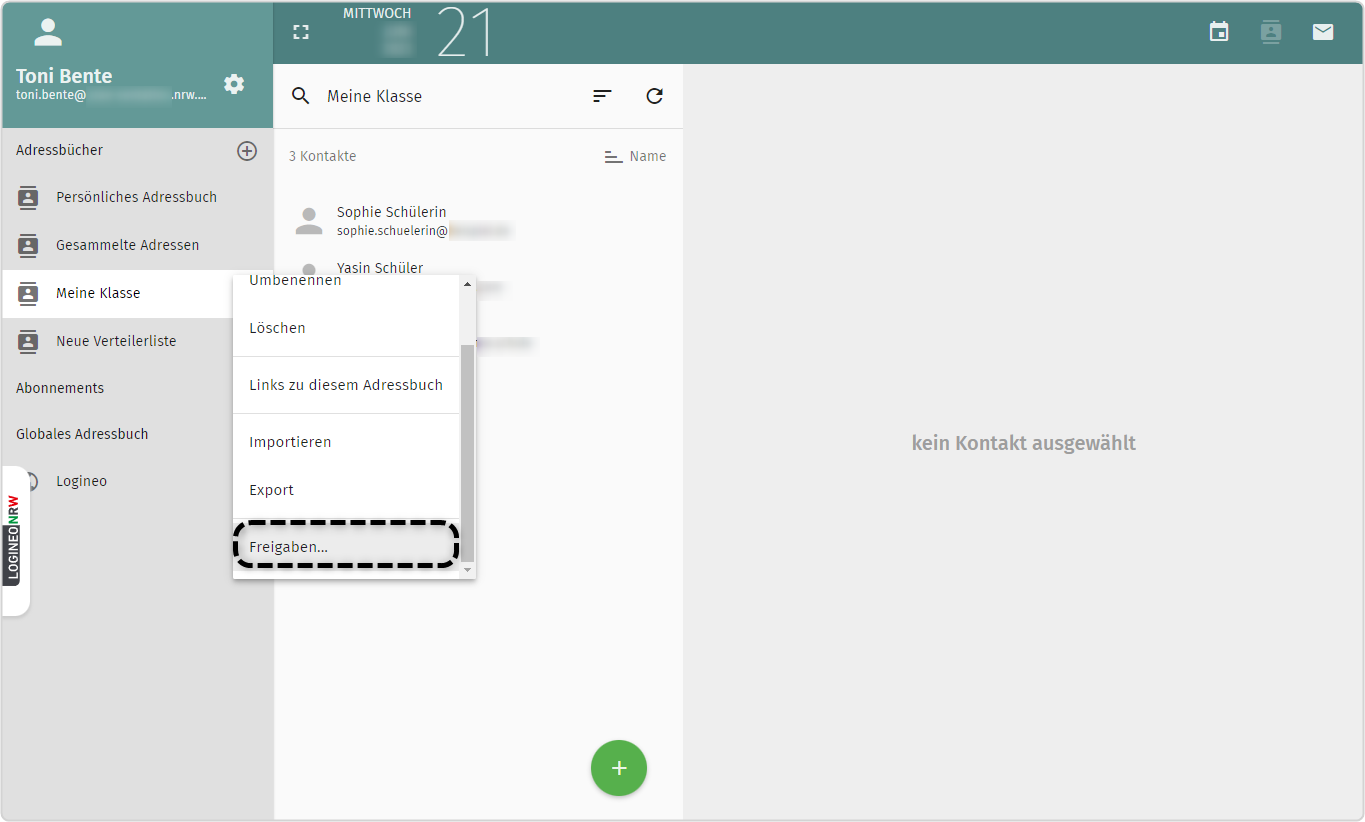Screen dimensions: 1365x822
Task: Choose Export from the context menu
Action: click(347, 490)
